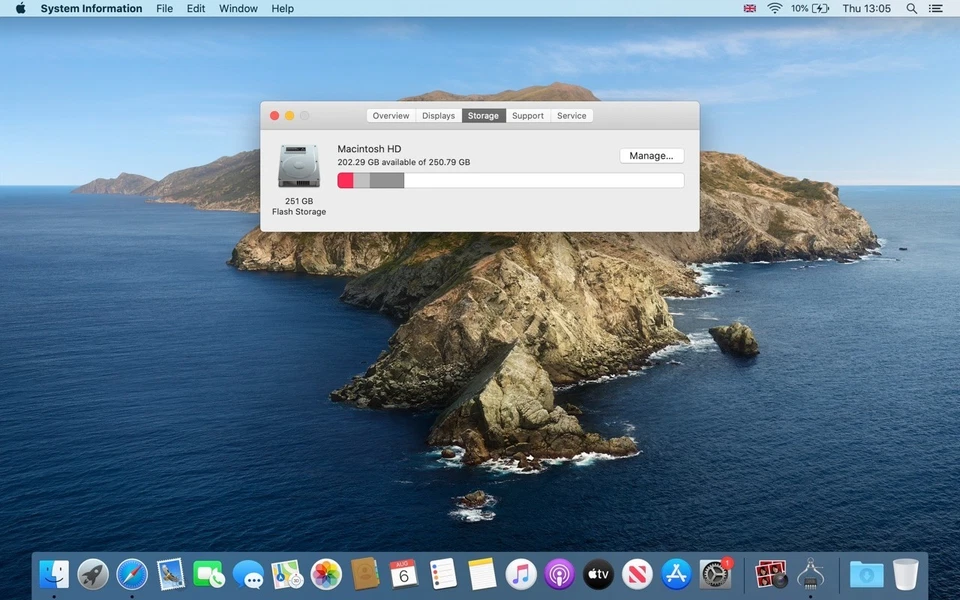
Task: Click the Macintosh HD drive icon
Action: [299, 166]
